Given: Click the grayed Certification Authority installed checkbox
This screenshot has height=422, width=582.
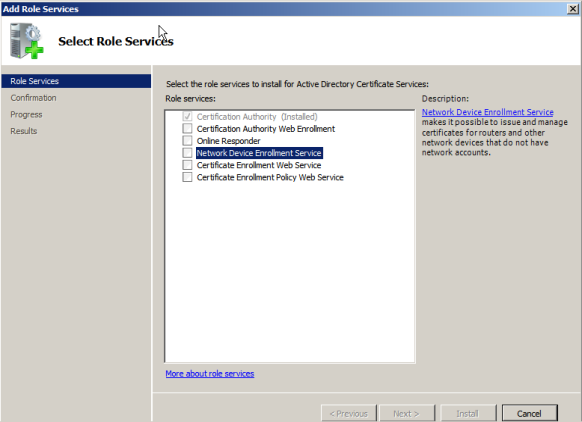Looking at the screenshot, I should pos(187,117).
